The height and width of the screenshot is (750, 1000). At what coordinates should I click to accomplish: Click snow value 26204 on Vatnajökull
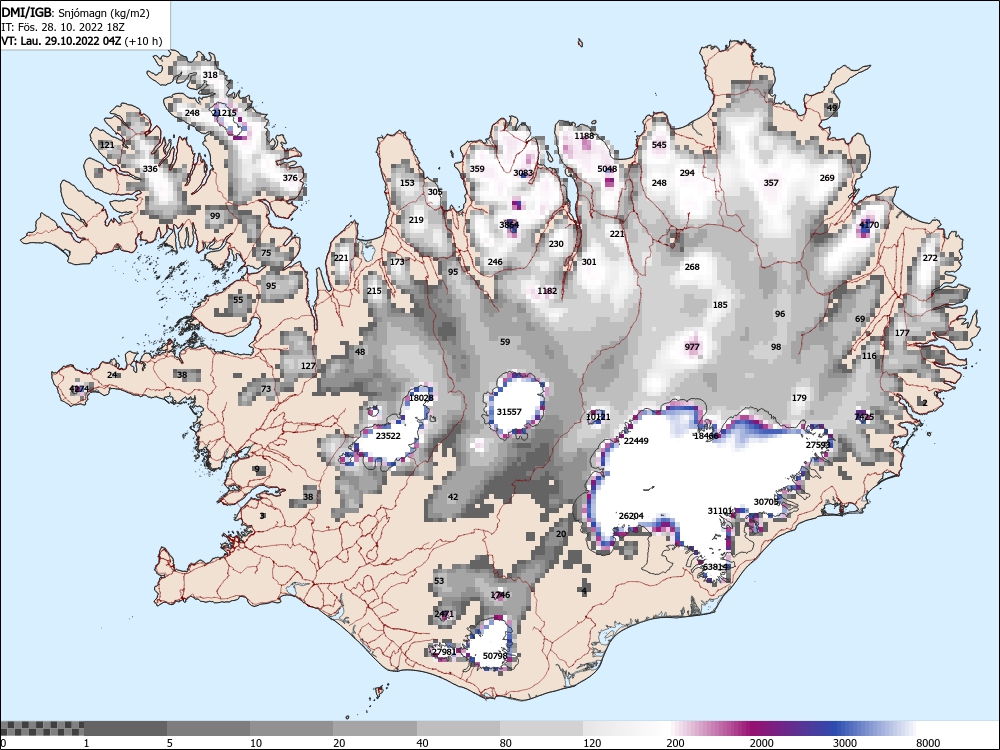click(631, 516)
